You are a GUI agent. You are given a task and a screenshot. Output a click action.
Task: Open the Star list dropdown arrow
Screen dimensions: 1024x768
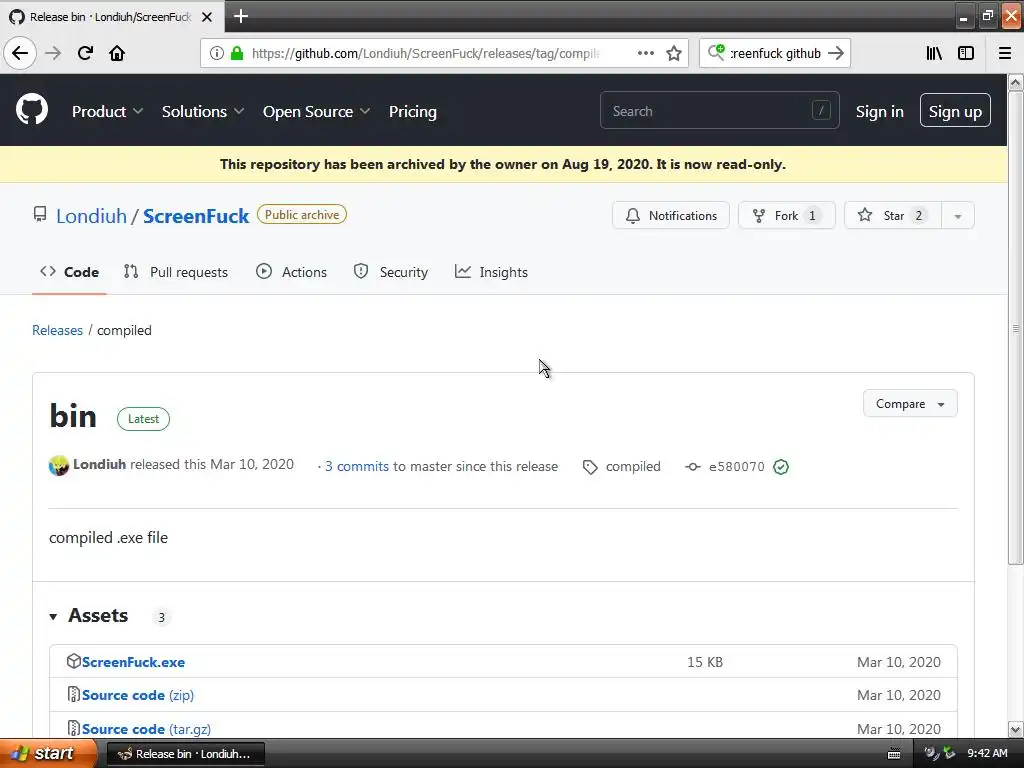click(x=957, y=216)
